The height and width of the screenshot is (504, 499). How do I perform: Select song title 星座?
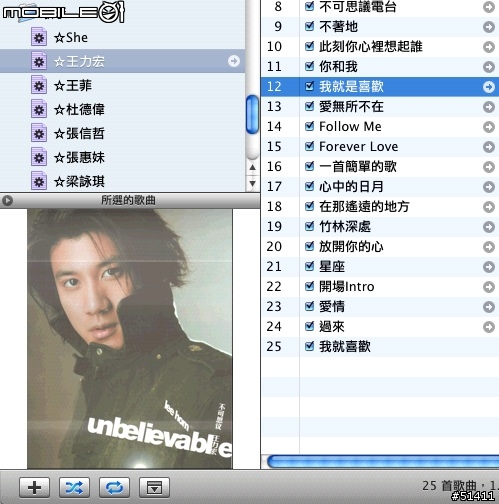[332, 266]
